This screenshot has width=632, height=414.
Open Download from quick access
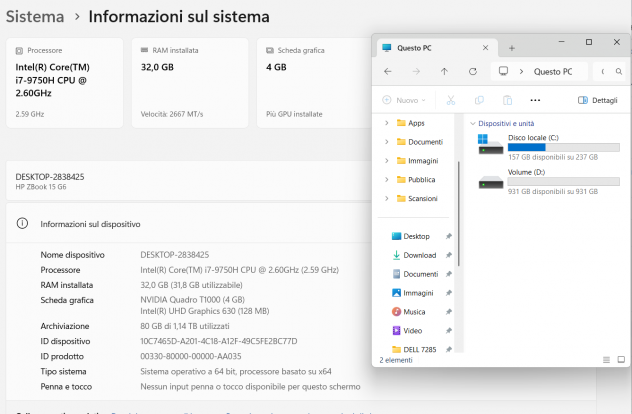[x=421, y=255]
